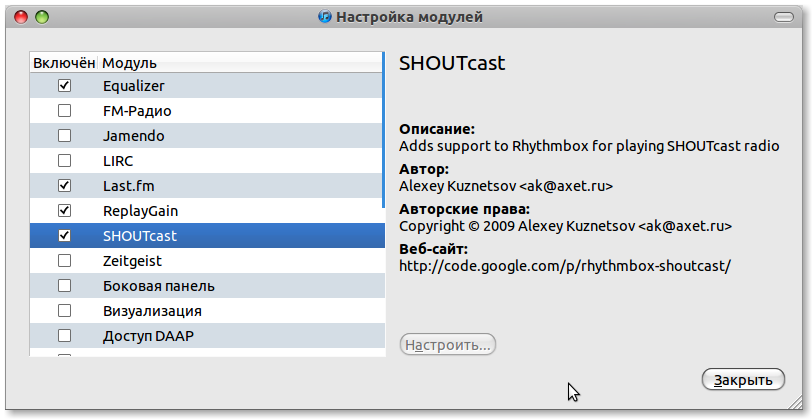Click the author email ak@axet.ru text
Screen dimensions: 812x419
[566, 186]
